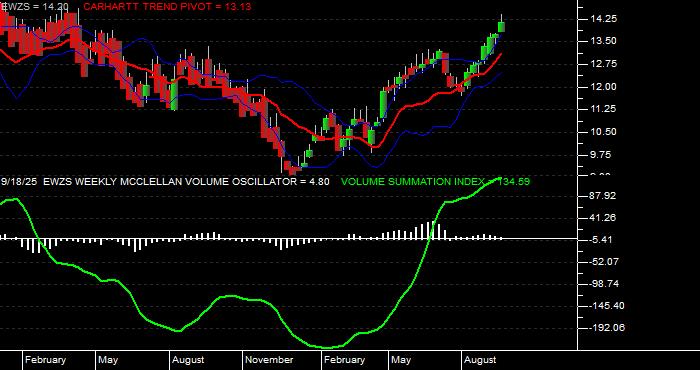Click the -145.40 oscillator axis value
This screenshot has height=370, width=700.
tap(606, 306)
